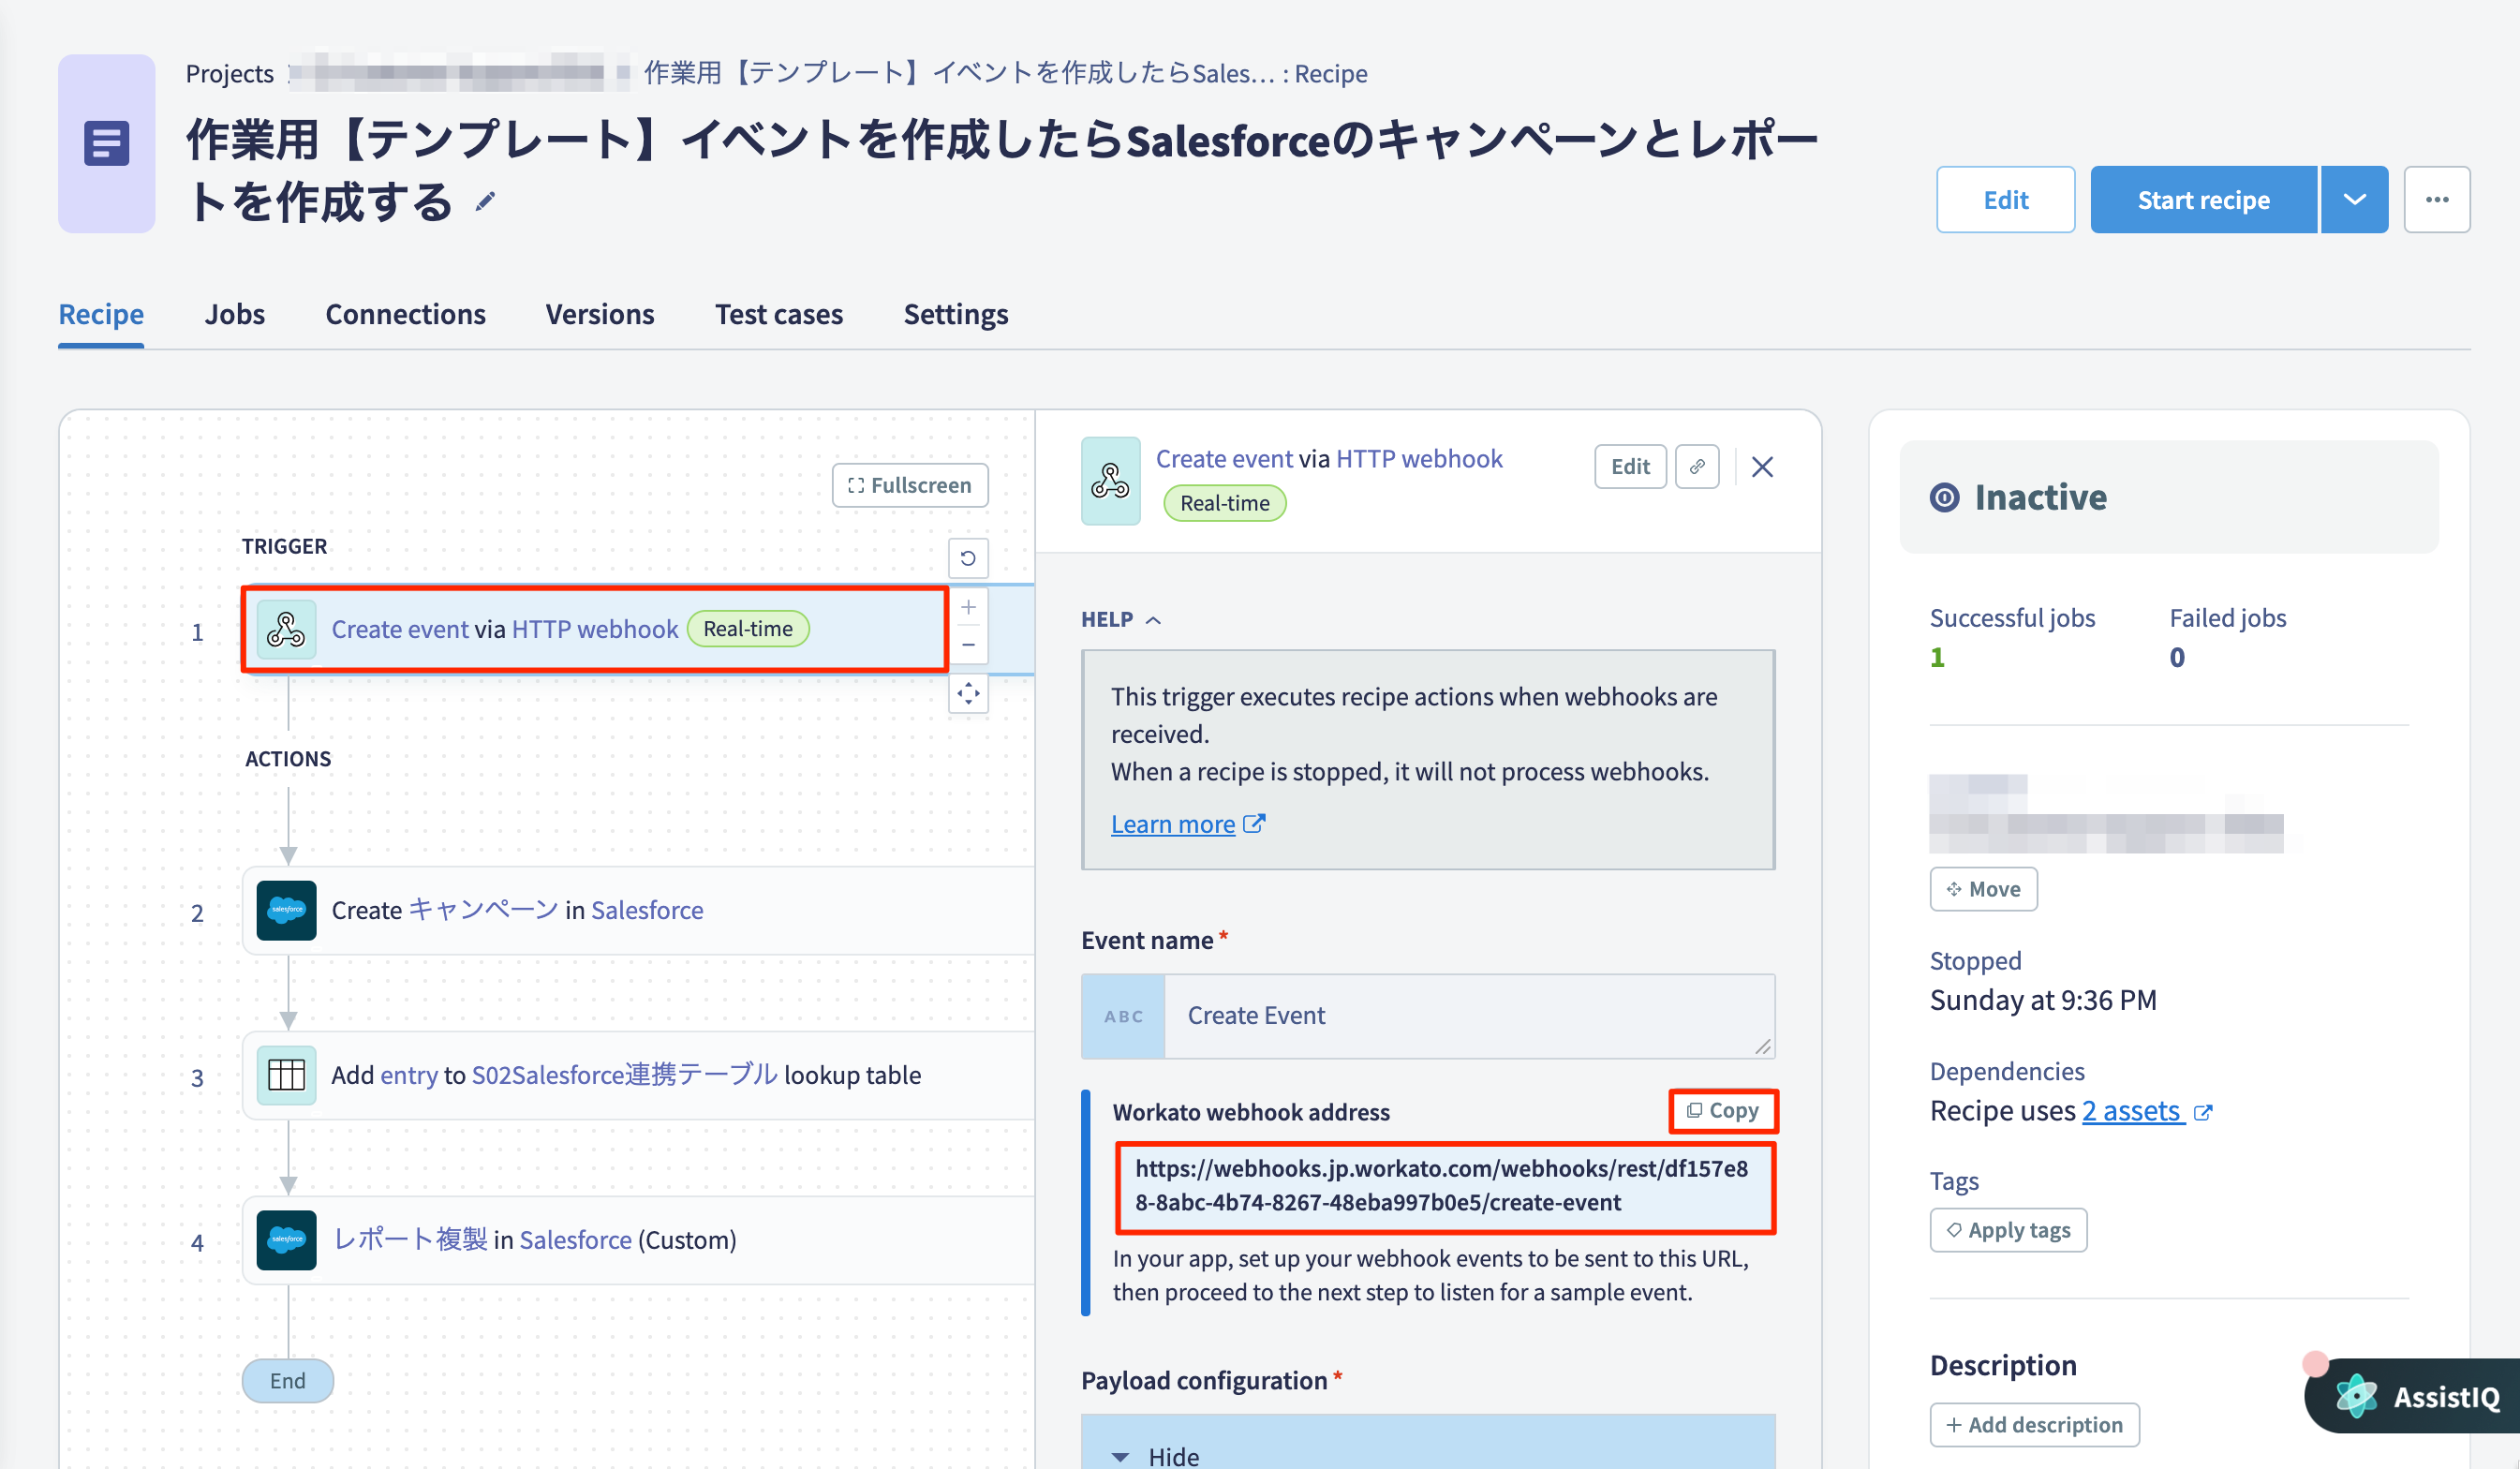Copy the Workato webhook address

[1722, 1111]
